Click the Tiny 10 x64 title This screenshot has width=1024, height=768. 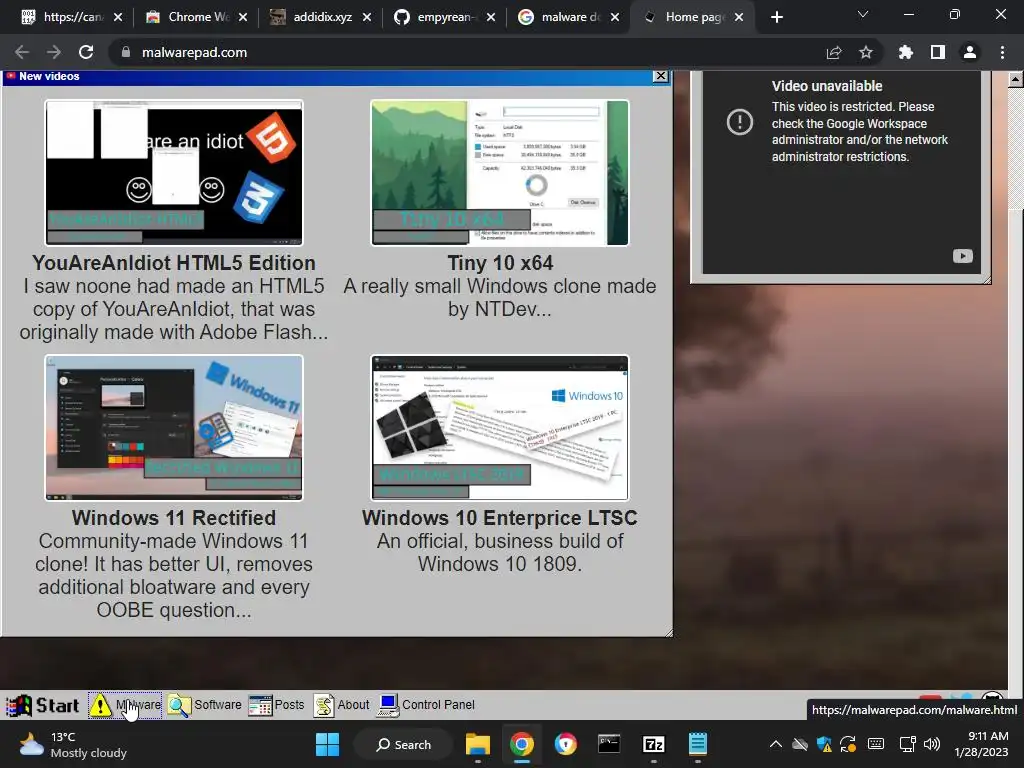[x=500, y=263]
